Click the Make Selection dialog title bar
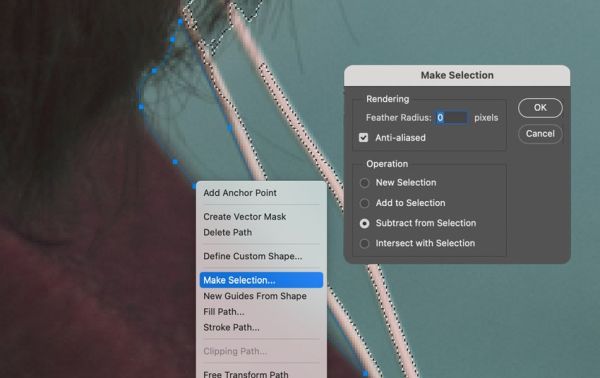This screenshot has height=378, width=600. click(x=457, y=75)
